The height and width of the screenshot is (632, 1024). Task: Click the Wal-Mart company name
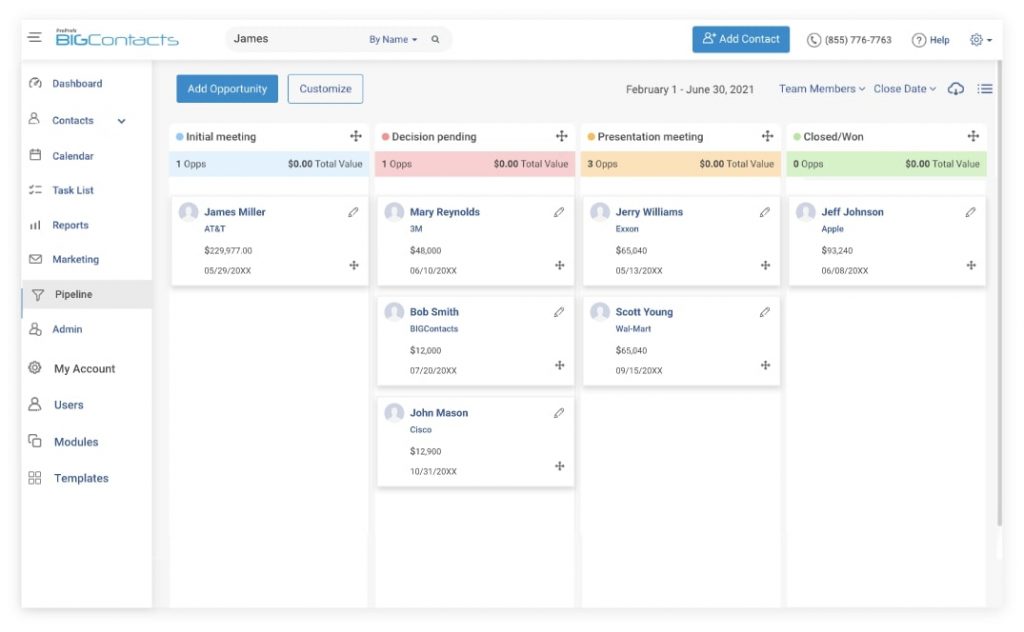pyautogui.click(x=633, y=329)
